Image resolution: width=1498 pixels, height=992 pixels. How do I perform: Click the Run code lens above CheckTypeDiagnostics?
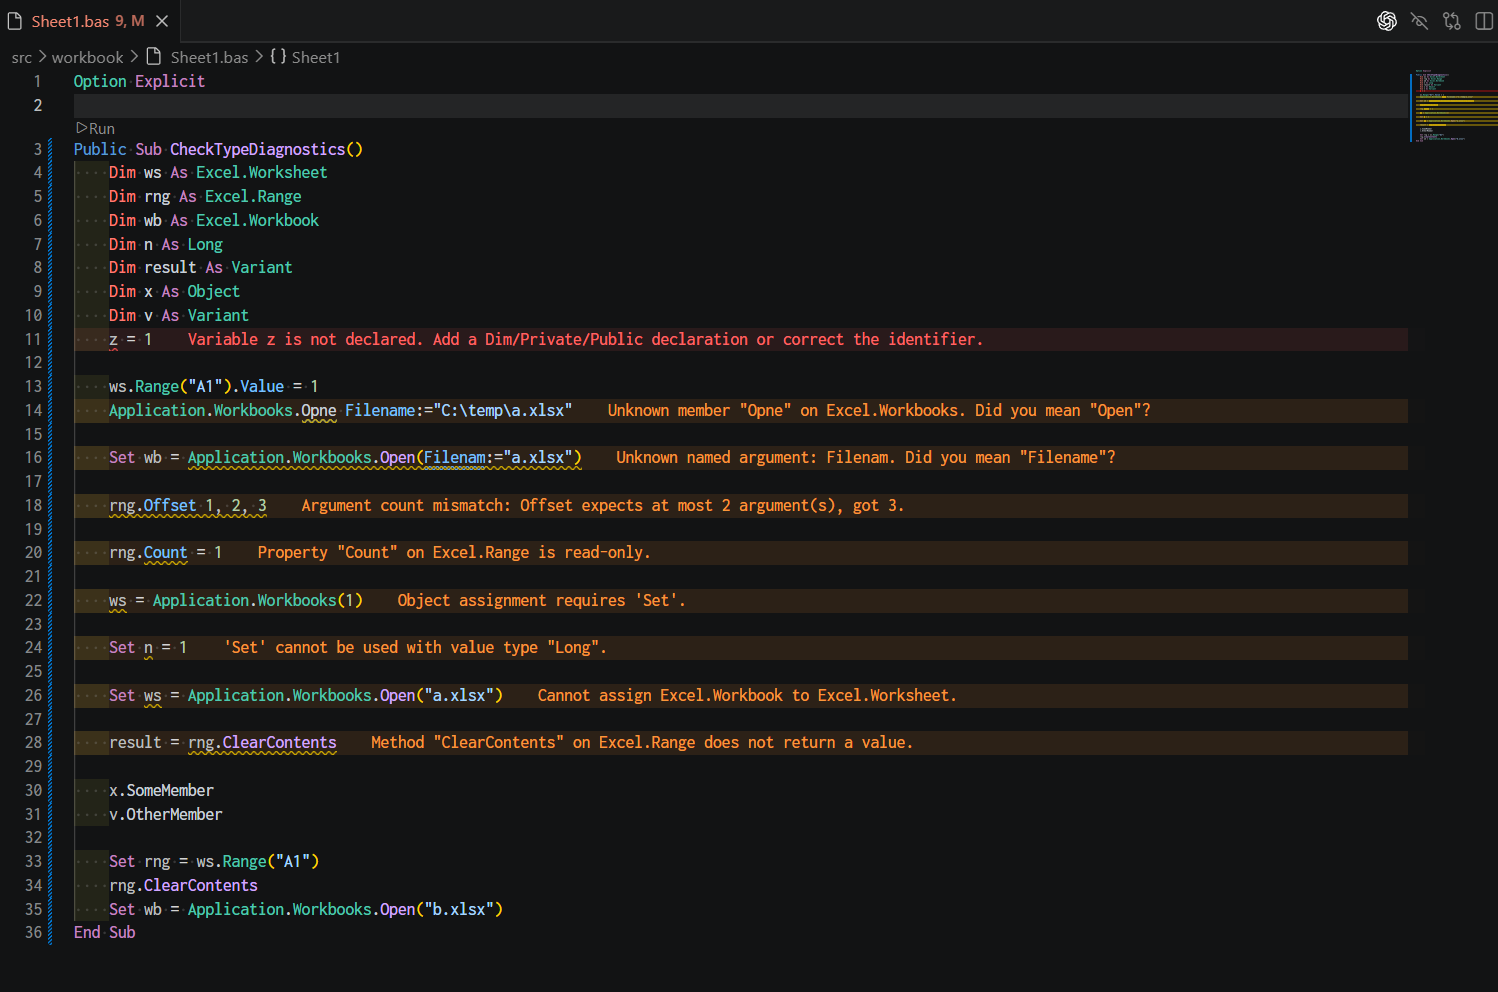[95, 129]
